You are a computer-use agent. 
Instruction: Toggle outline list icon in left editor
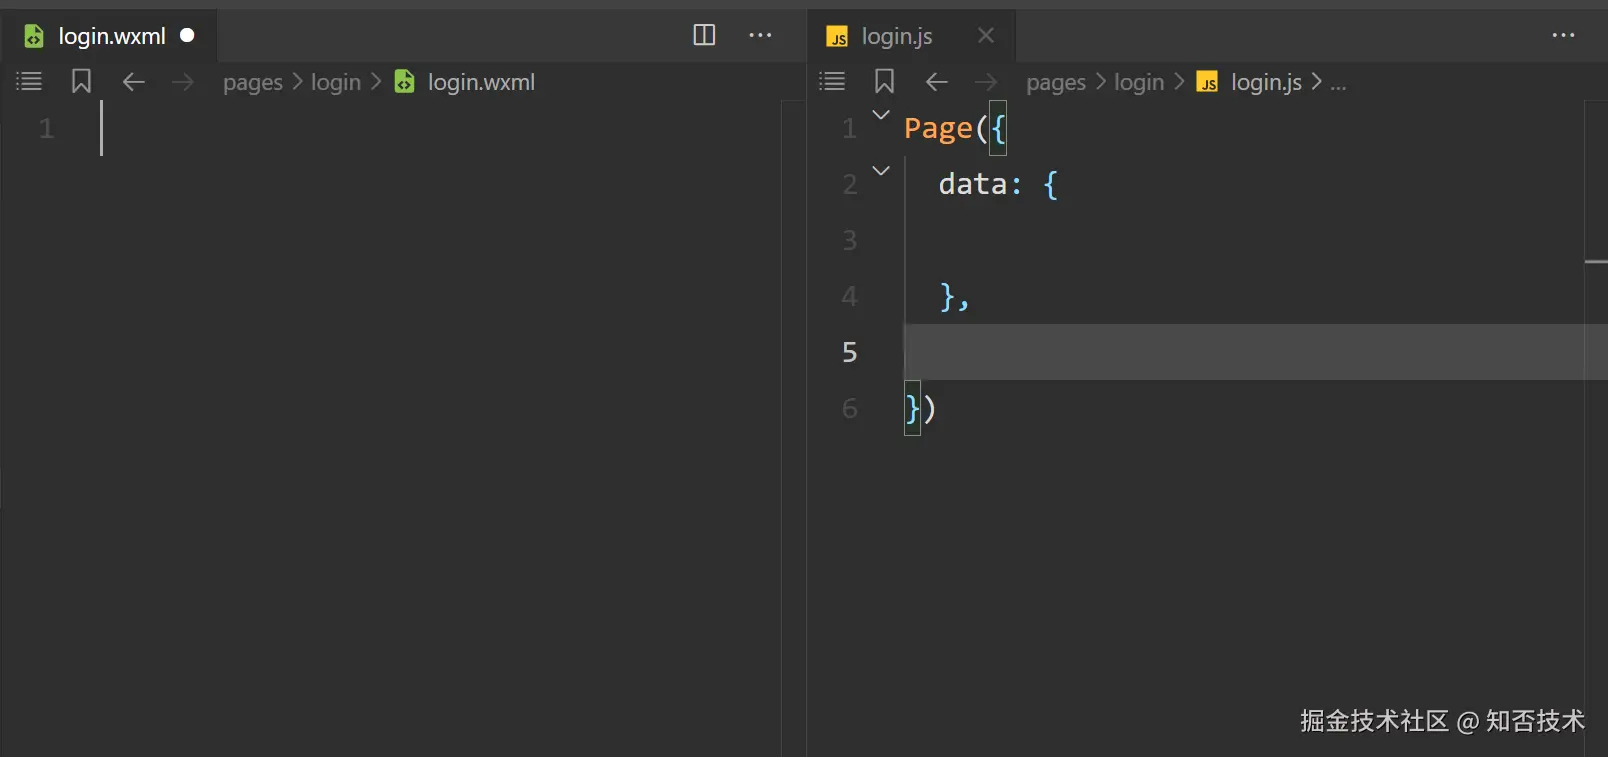point(29,82)
